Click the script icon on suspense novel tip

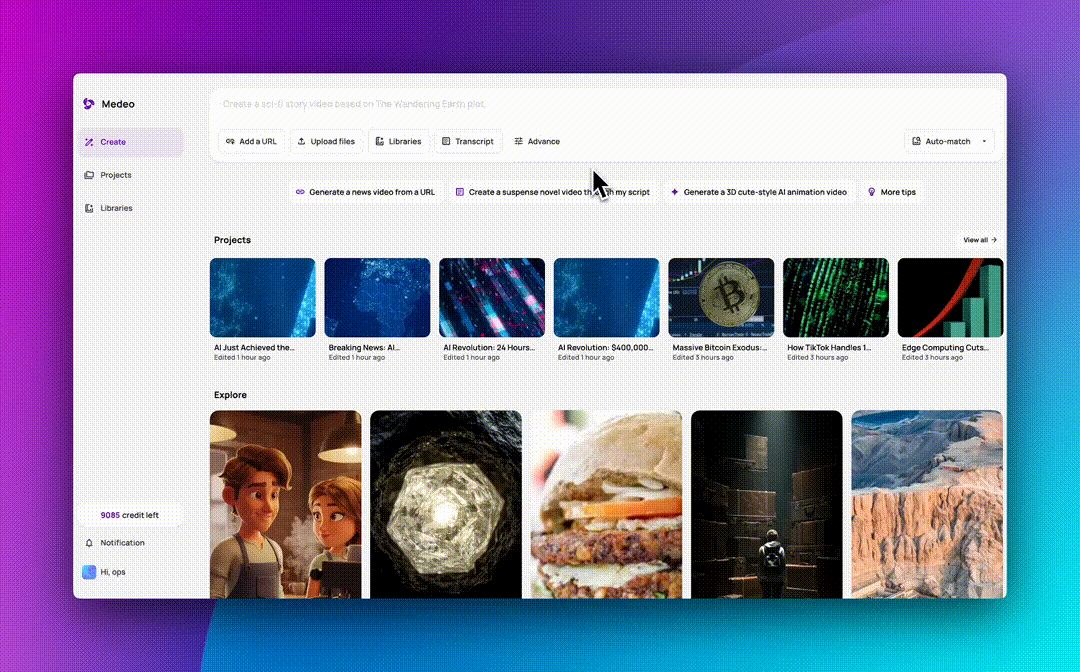[459, 192]
